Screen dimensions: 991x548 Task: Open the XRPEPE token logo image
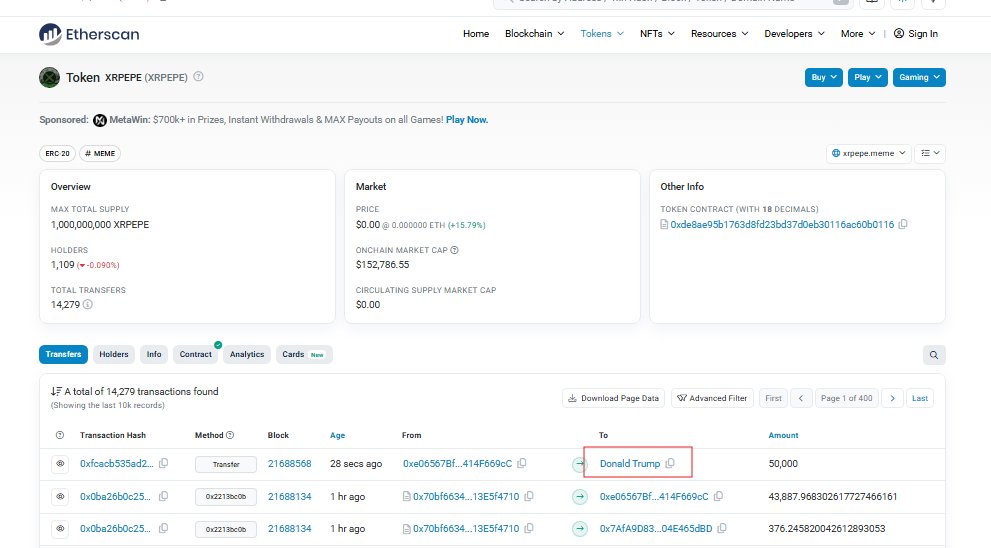pyautogui.click(x=49, y=78)
